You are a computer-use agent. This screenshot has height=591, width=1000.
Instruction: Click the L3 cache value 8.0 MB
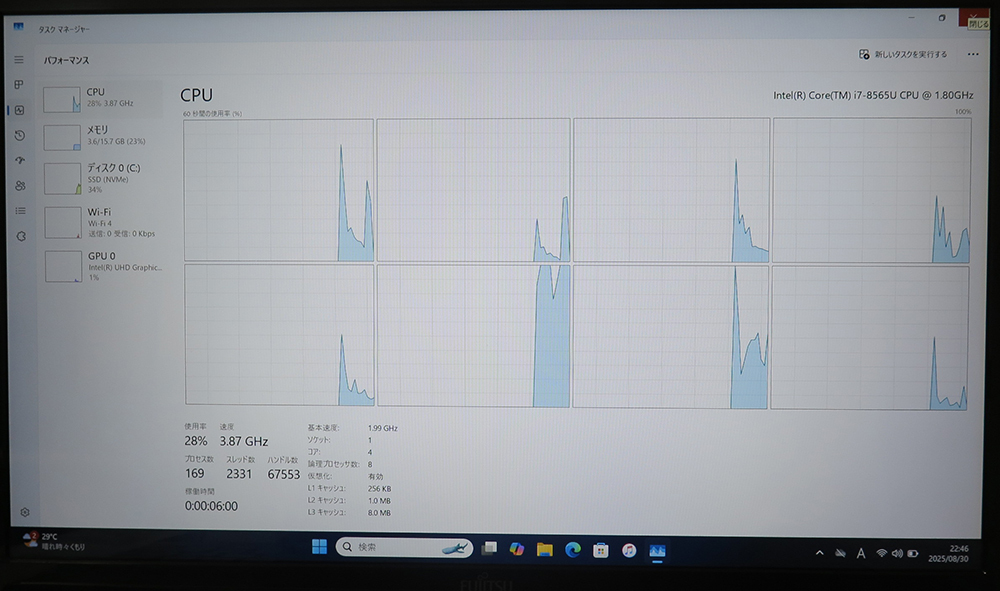click(x=379, y=513)
